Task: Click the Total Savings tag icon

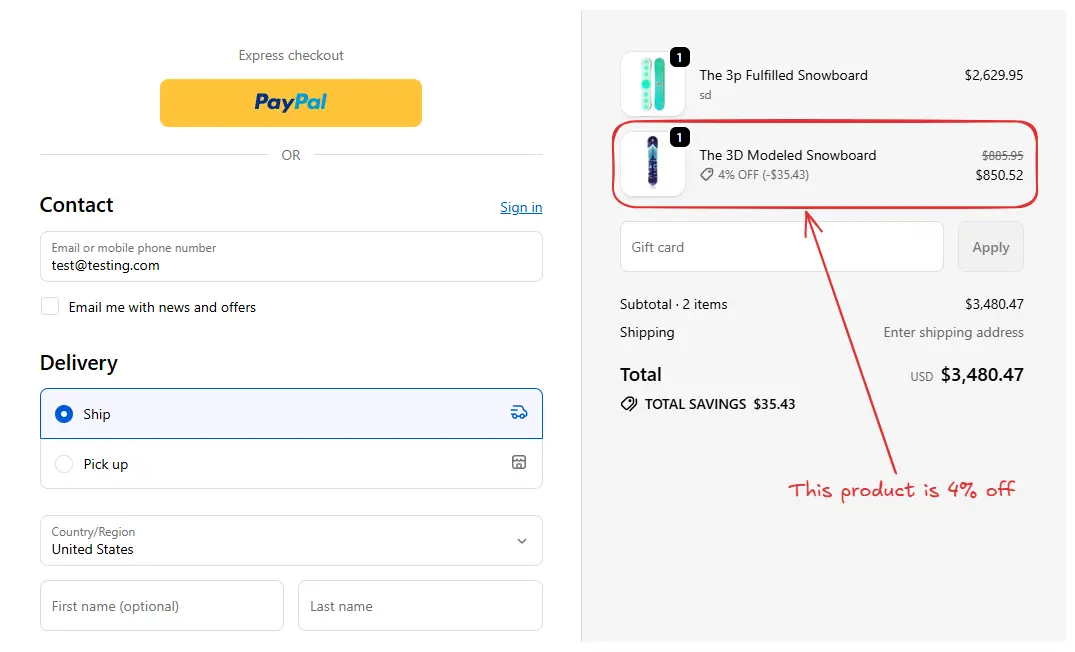Action: pos(629,404)
